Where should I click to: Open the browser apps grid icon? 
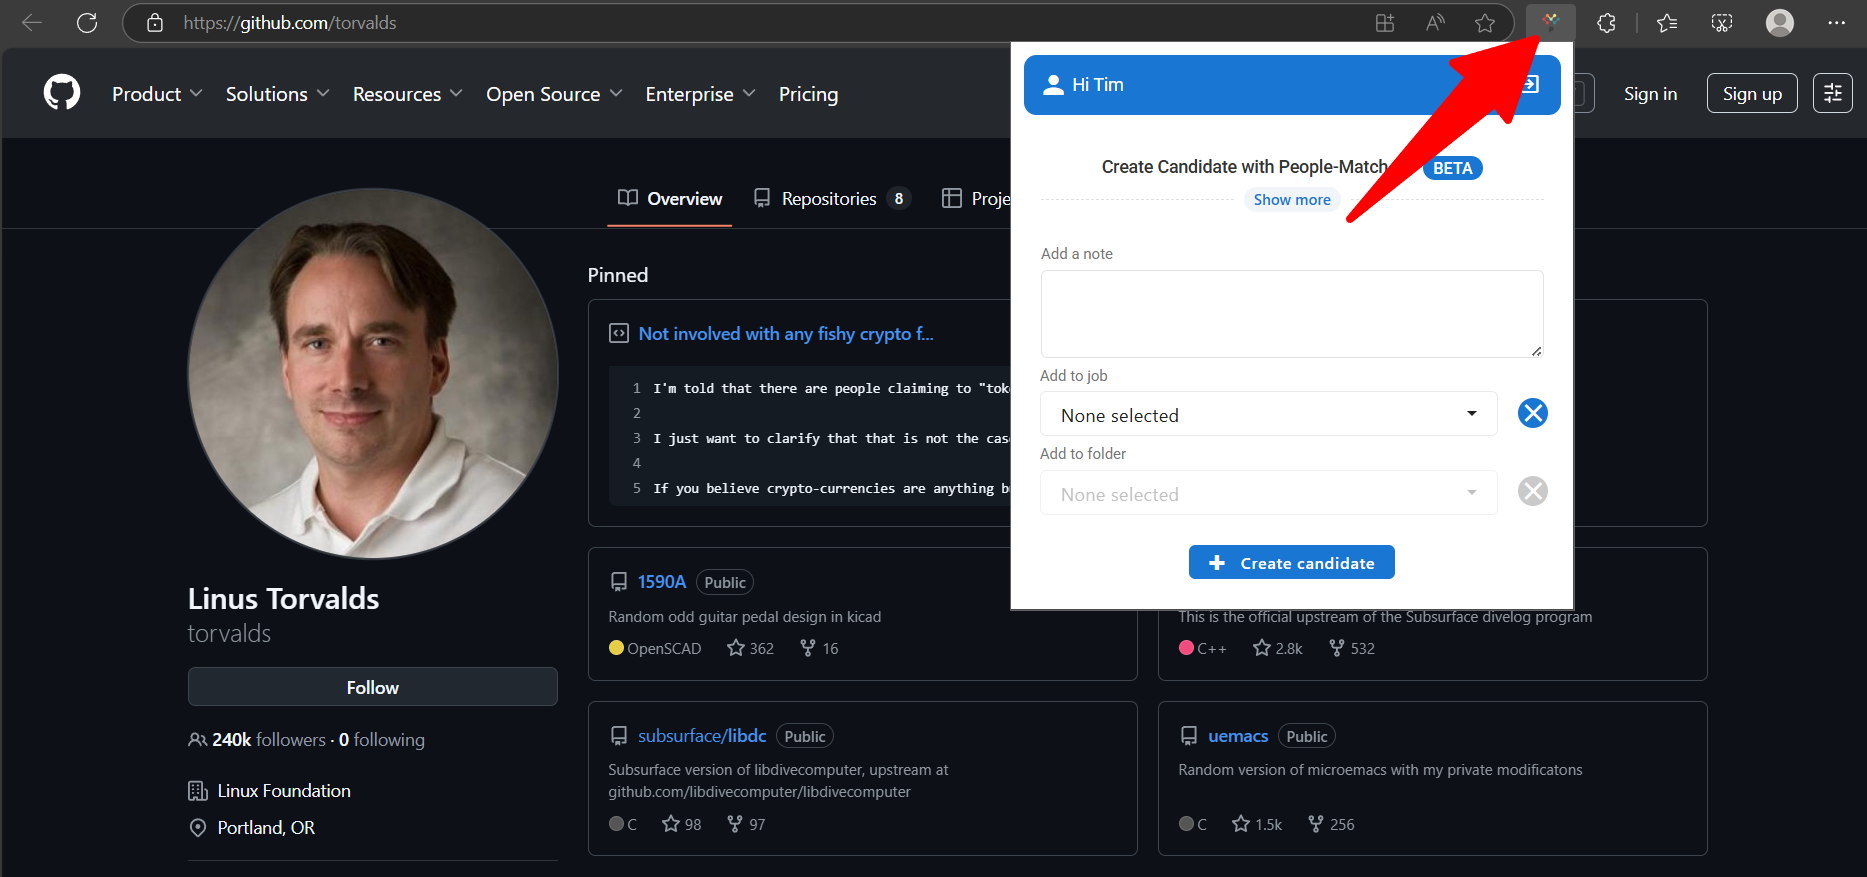[x=1385, y=23]
